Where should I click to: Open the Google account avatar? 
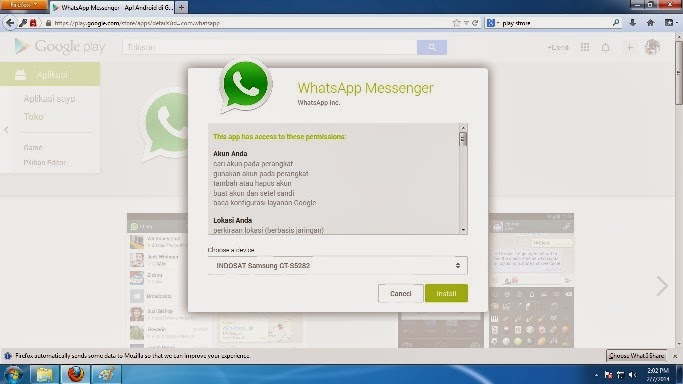click(652, 47)
